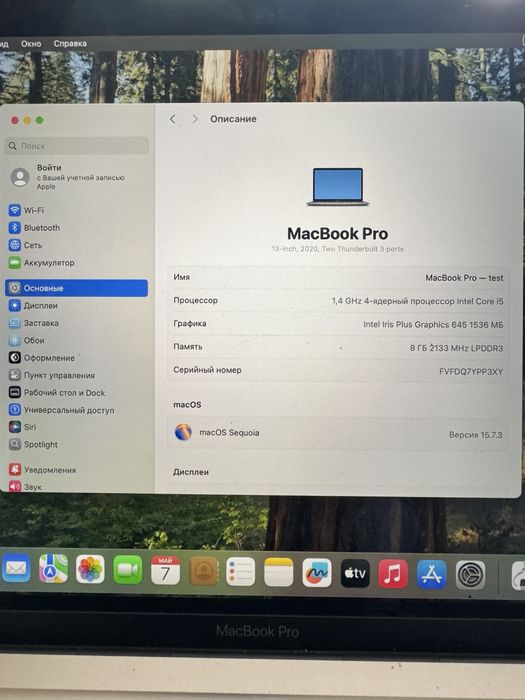Launch FaceTime from the Dock

tap(128, 570)
